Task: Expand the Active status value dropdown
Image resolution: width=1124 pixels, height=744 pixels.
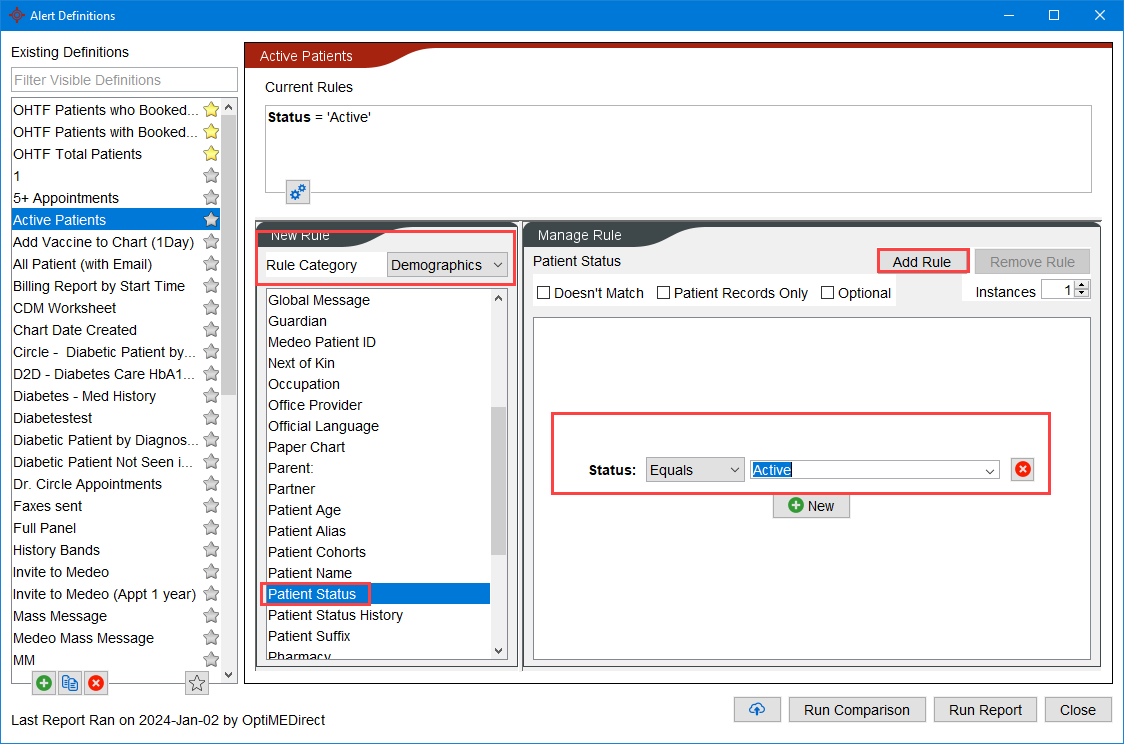Action: (989, 469)
